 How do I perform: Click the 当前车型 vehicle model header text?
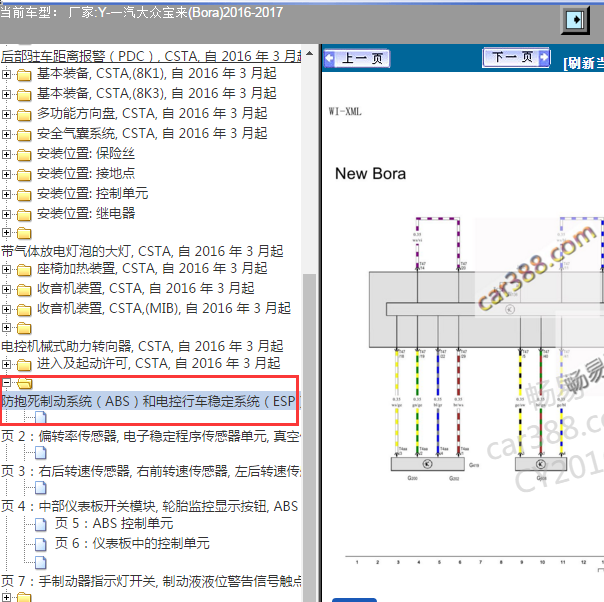pos(142,12)
